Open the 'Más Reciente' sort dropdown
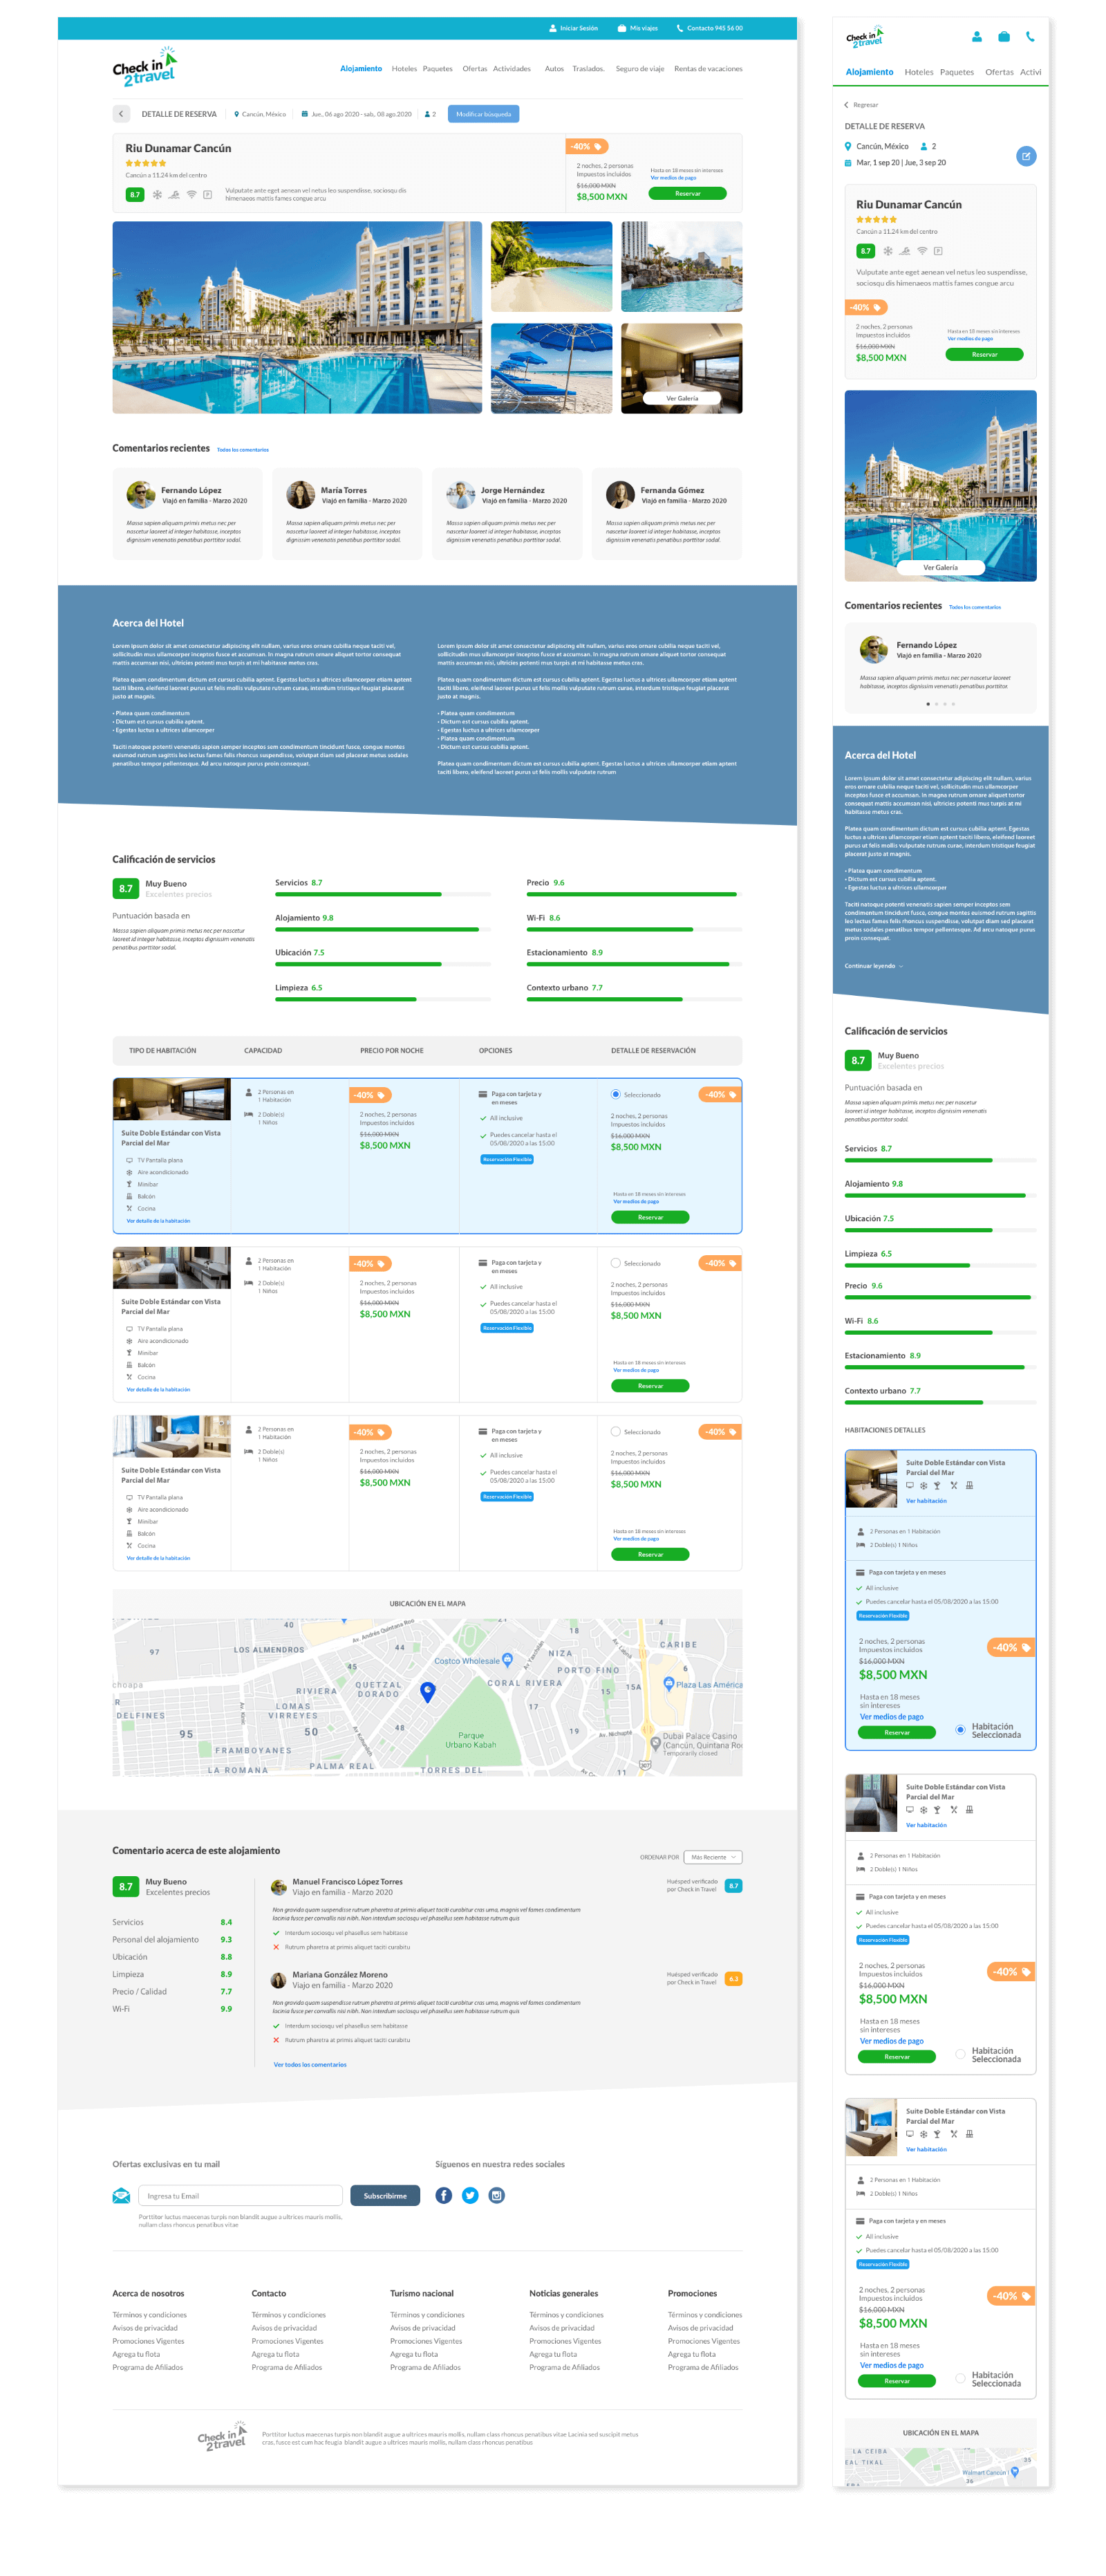 pyautogui.click(x=712, y=1857)
